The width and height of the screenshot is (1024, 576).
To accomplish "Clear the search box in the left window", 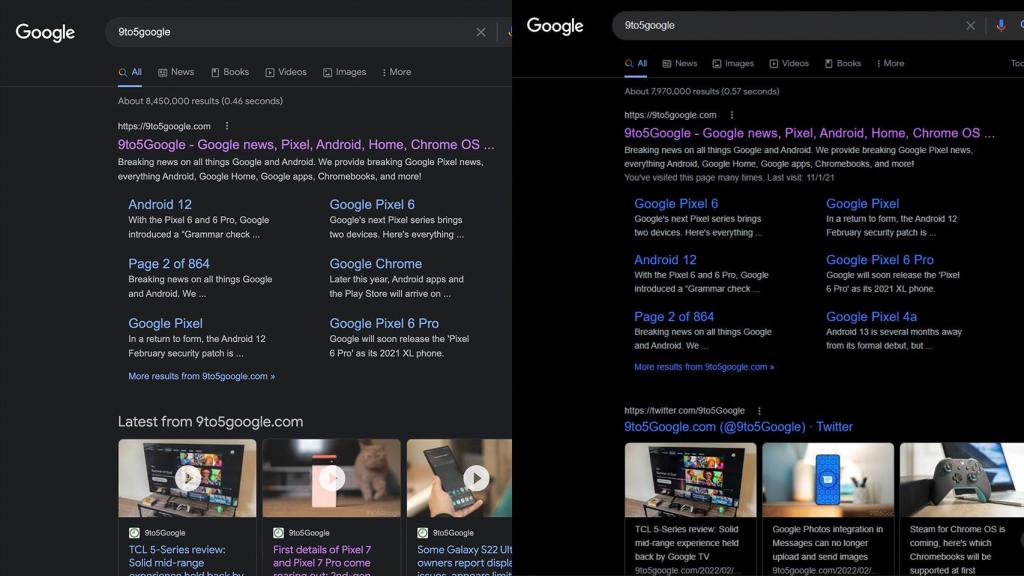I will pyautogui.click(x=481, y=32).
